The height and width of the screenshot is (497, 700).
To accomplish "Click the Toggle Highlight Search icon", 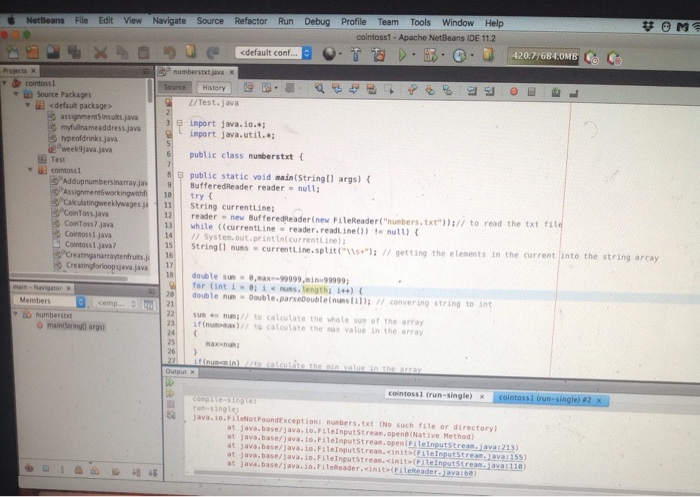I will tap(371, 89).
